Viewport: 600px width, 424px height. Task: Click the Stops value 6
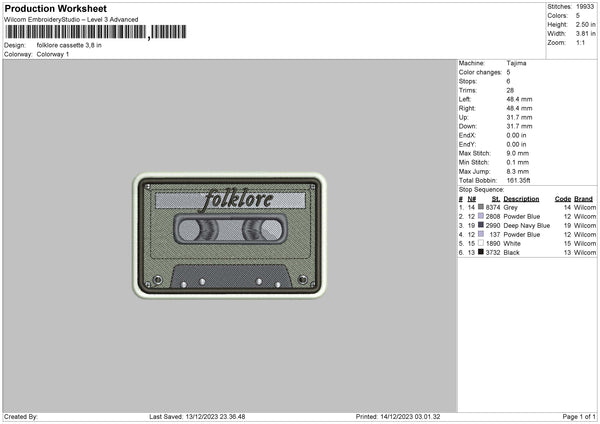coord(508,81)
